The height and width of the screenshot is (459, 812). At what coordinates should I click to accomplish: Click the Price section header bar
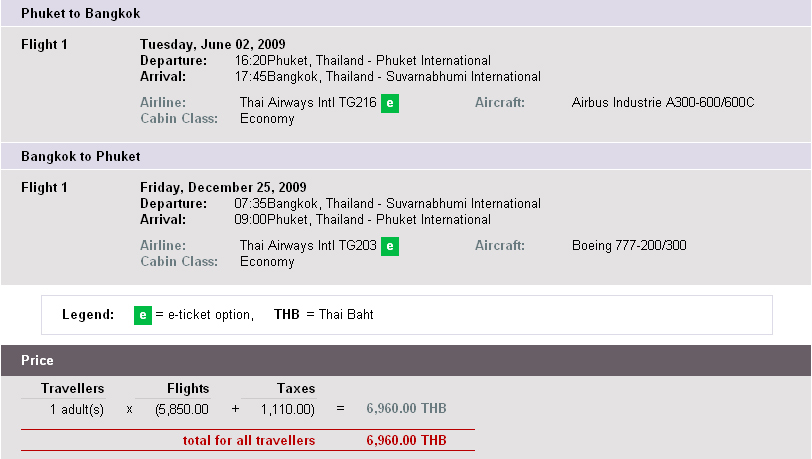(x=406, y=361)
